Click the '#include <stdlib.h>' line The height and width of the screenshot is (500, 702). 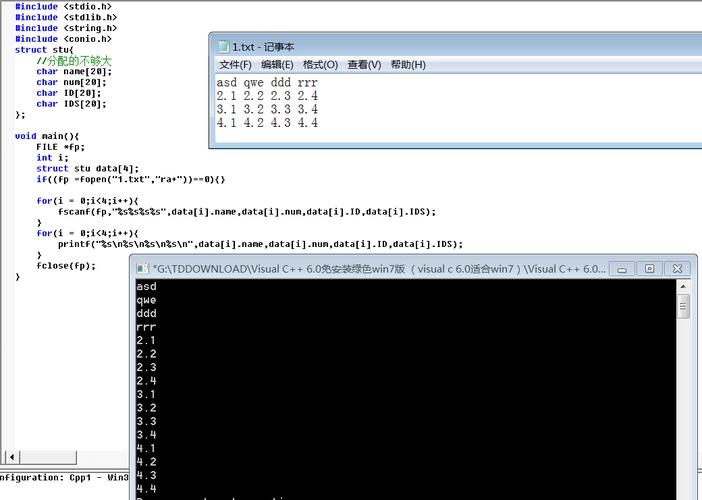click(x=66, y=17)
